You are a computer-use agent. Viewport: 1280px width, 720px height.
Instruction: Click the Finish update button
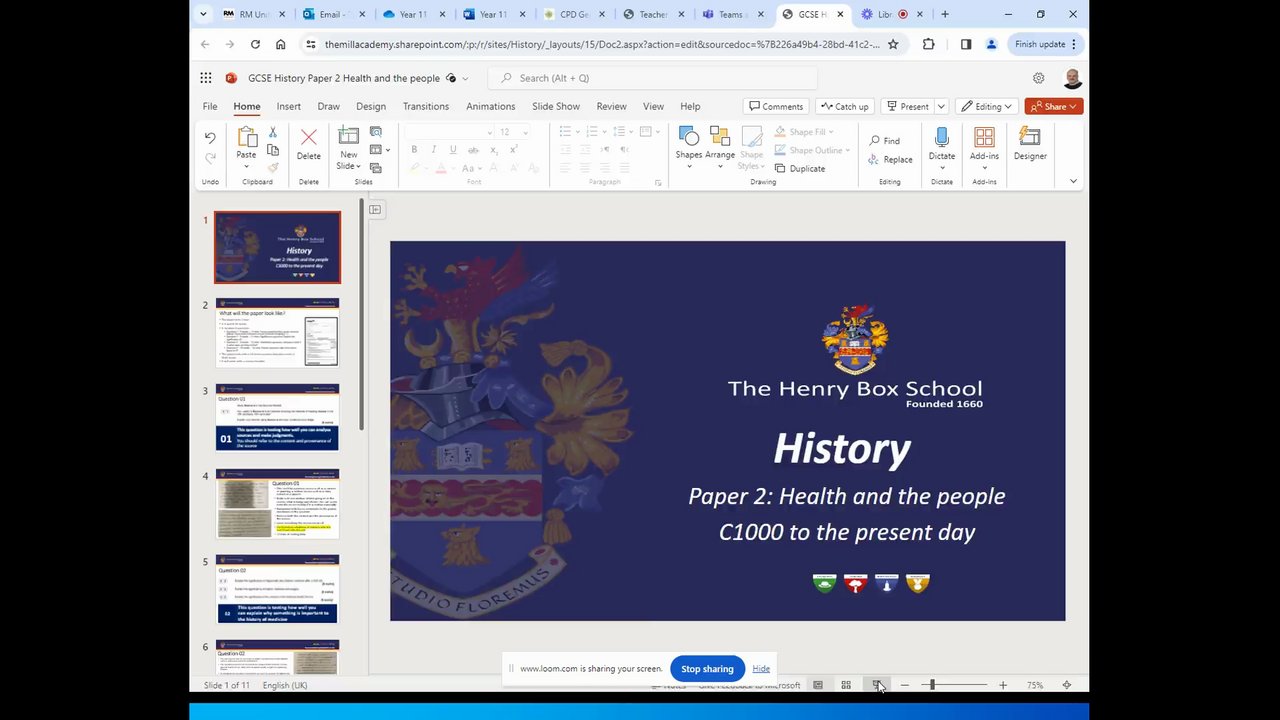[x=1045, y=44]
